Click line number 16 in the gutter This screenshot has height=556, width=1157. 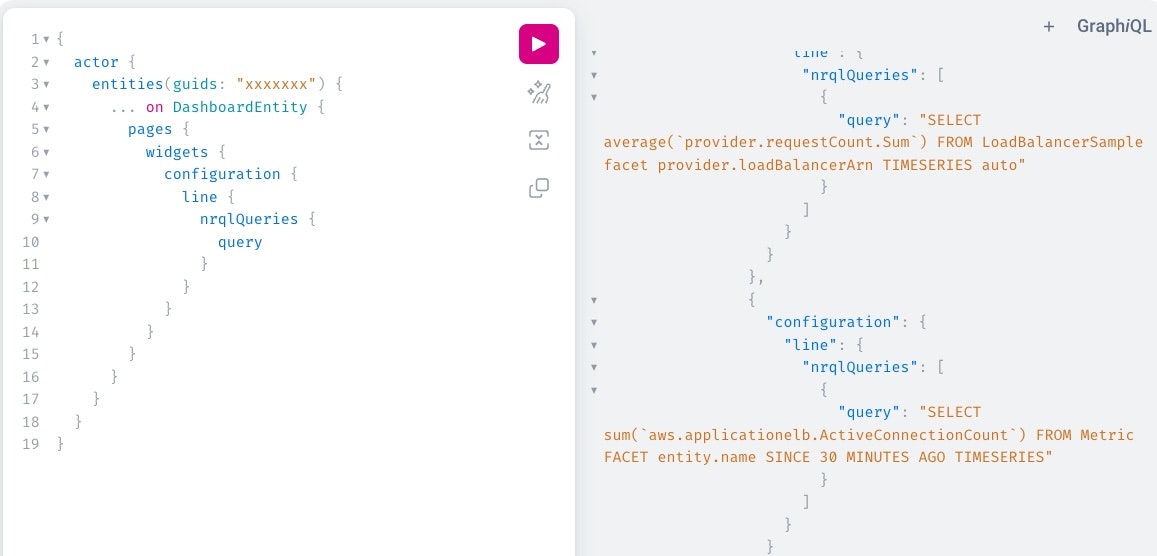click(x=31, y=377)
